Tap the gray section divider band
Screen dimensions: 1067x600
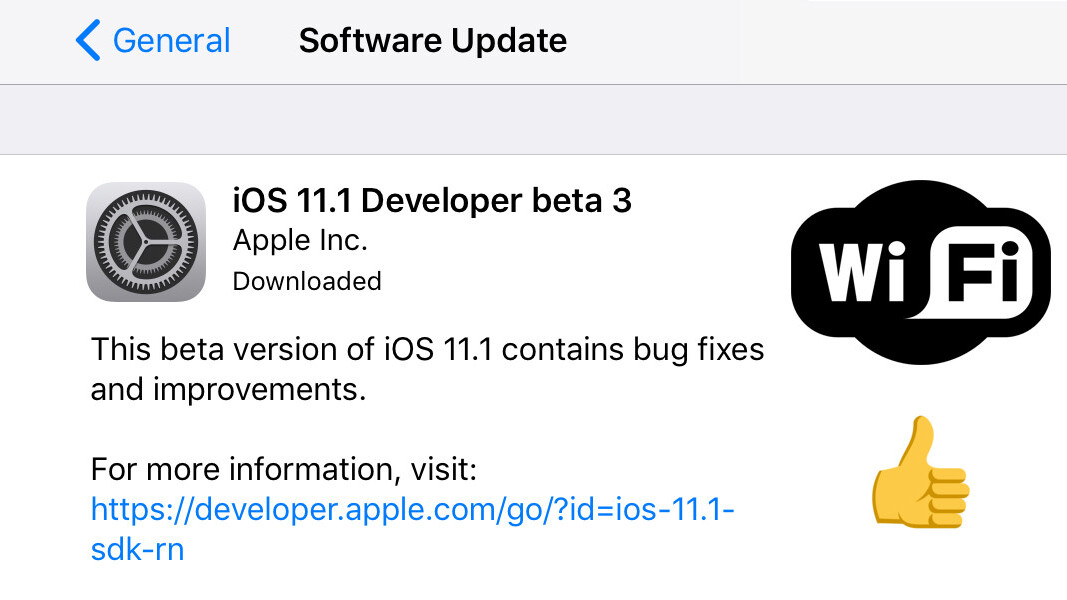click(x=533, y=120)
